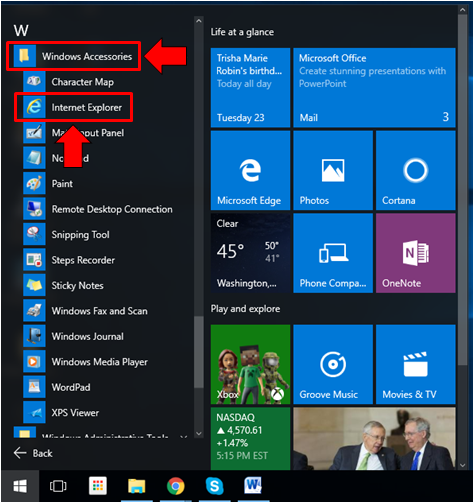Open the news photo tile
Image resolution: width=474 pixels, height=504 pixels.
click(x=374, y=439)
